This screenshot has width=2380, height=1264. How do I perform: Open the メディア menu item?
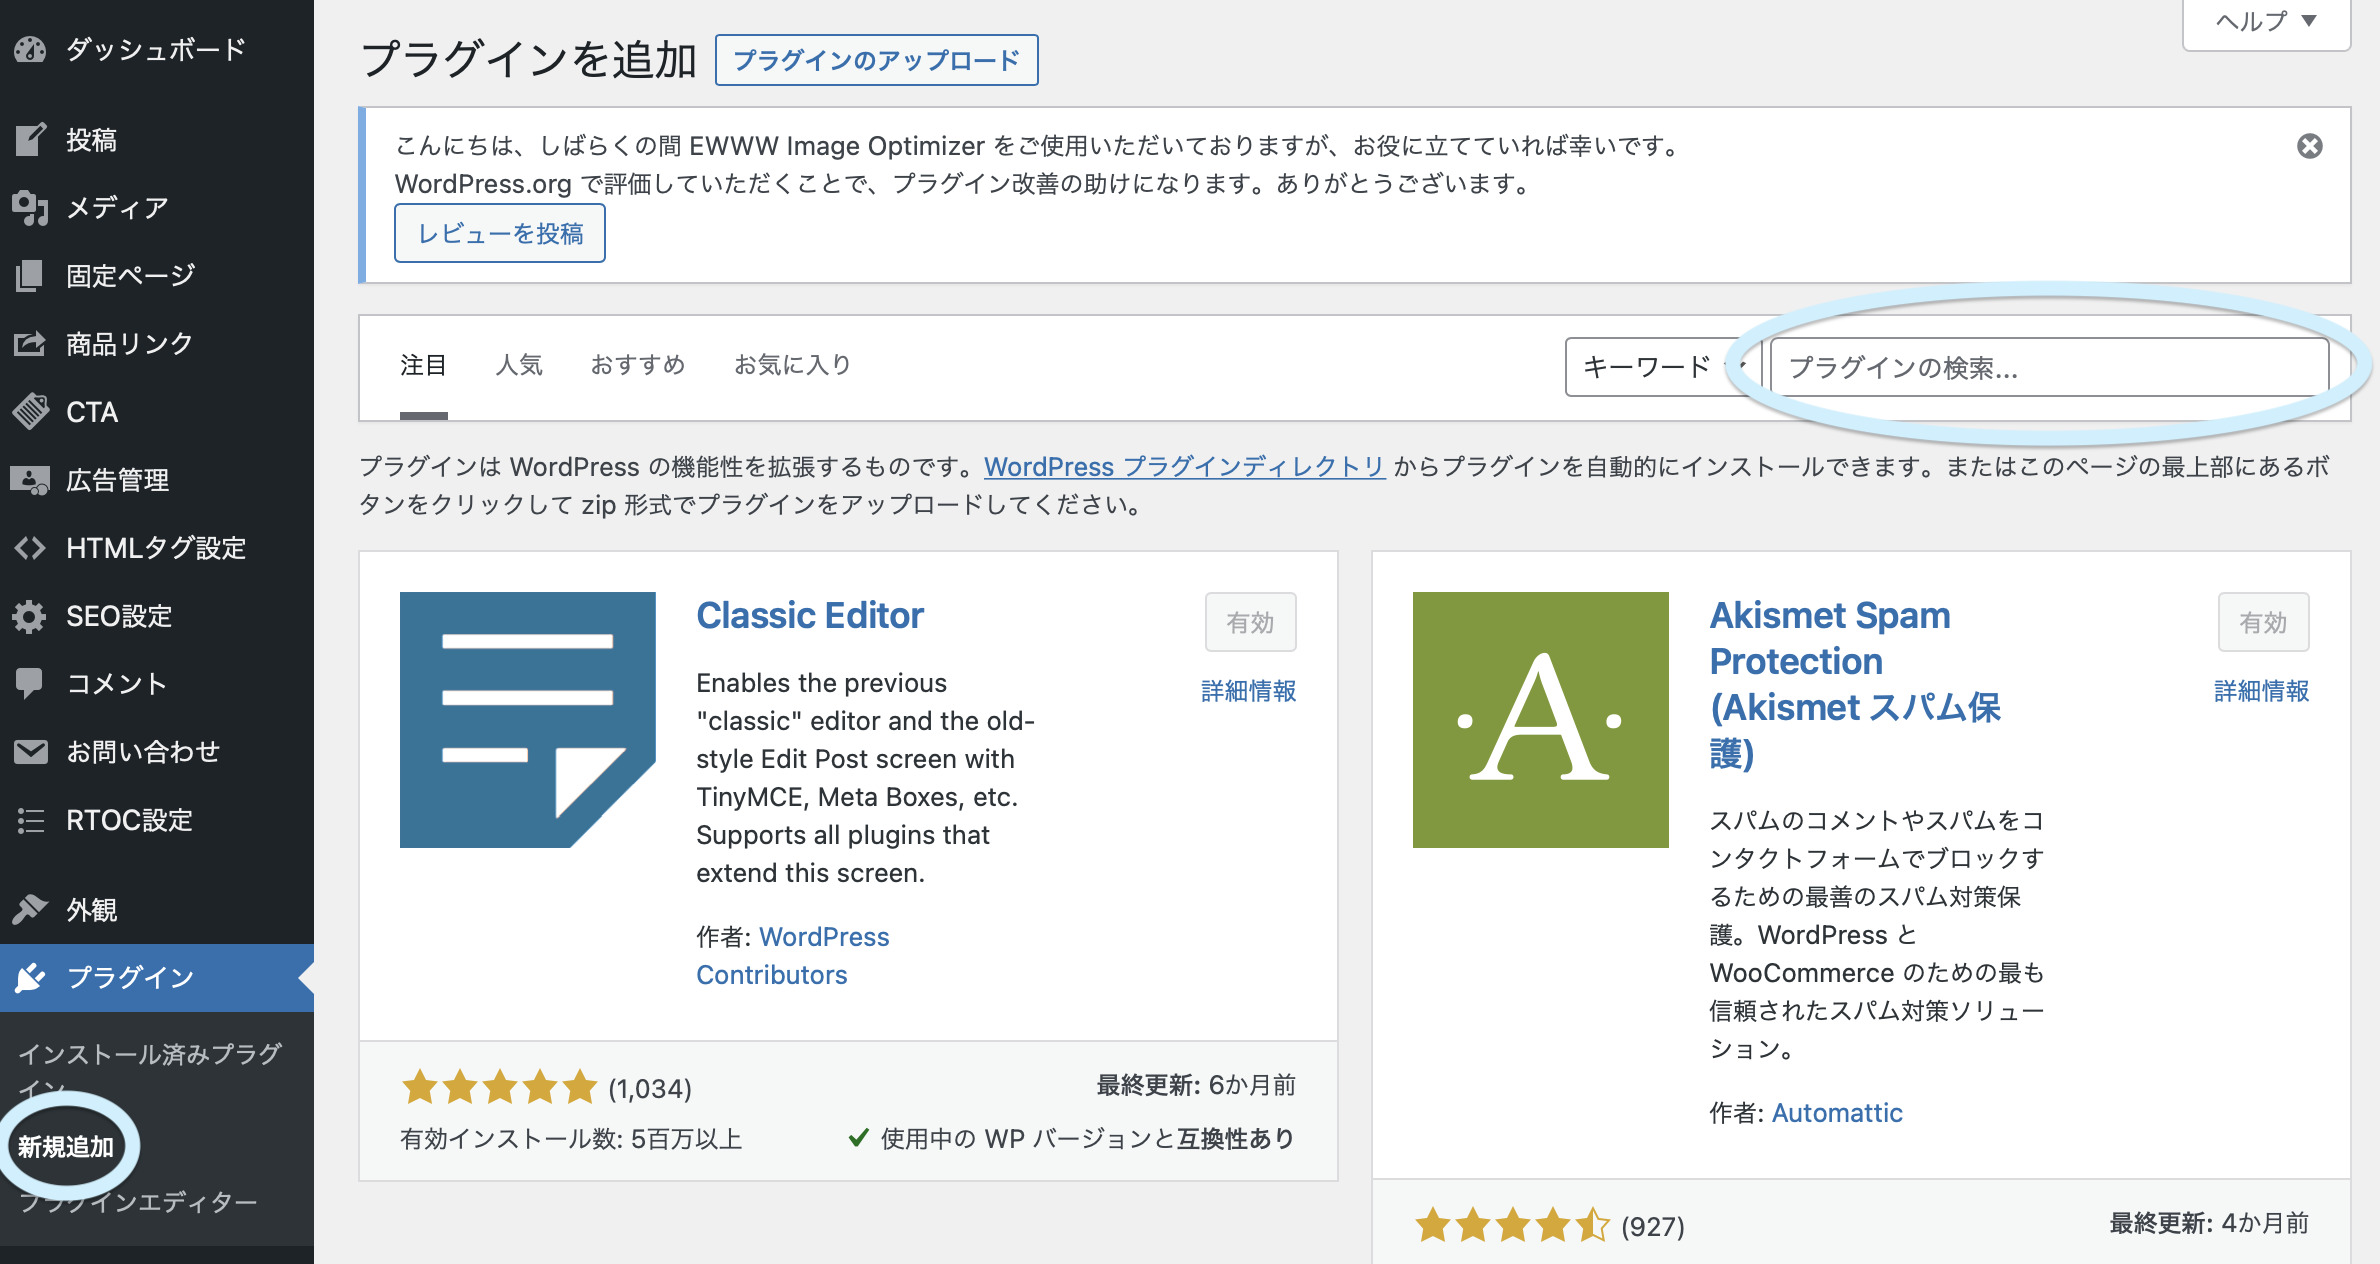tap(157, 207)
